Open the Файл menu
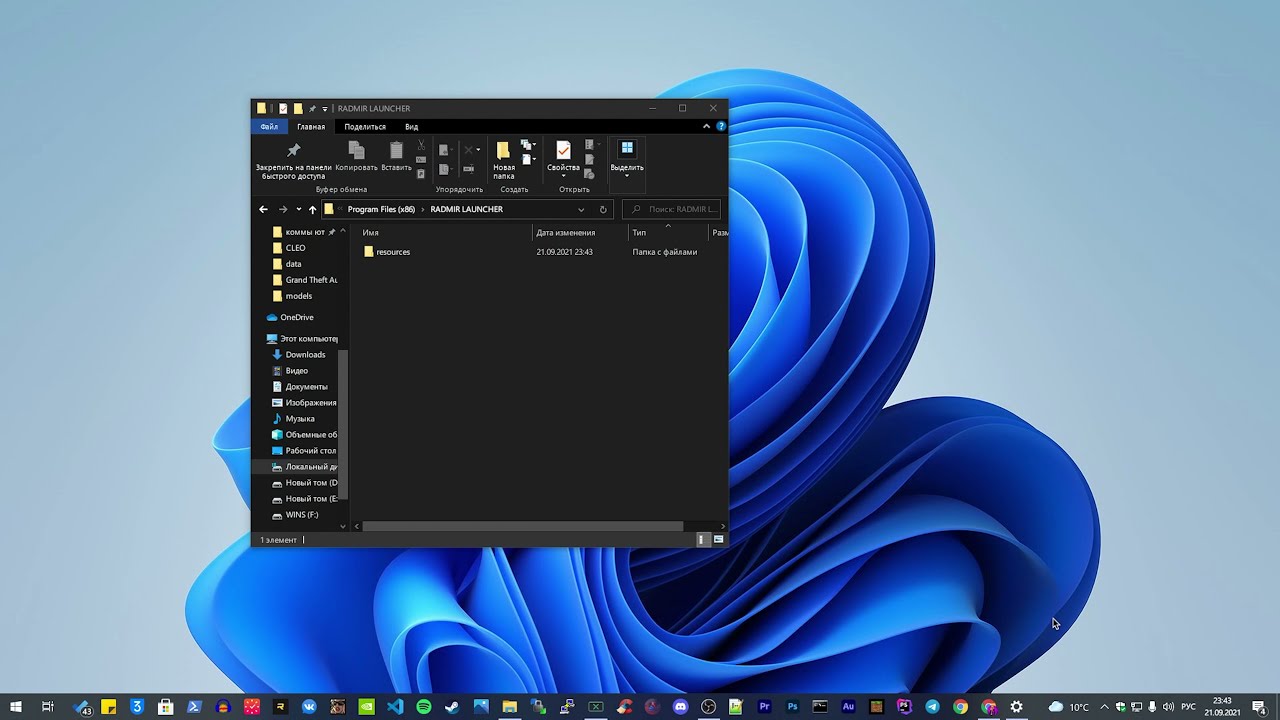Screen dimensions: 1280x720 (269, 127)
